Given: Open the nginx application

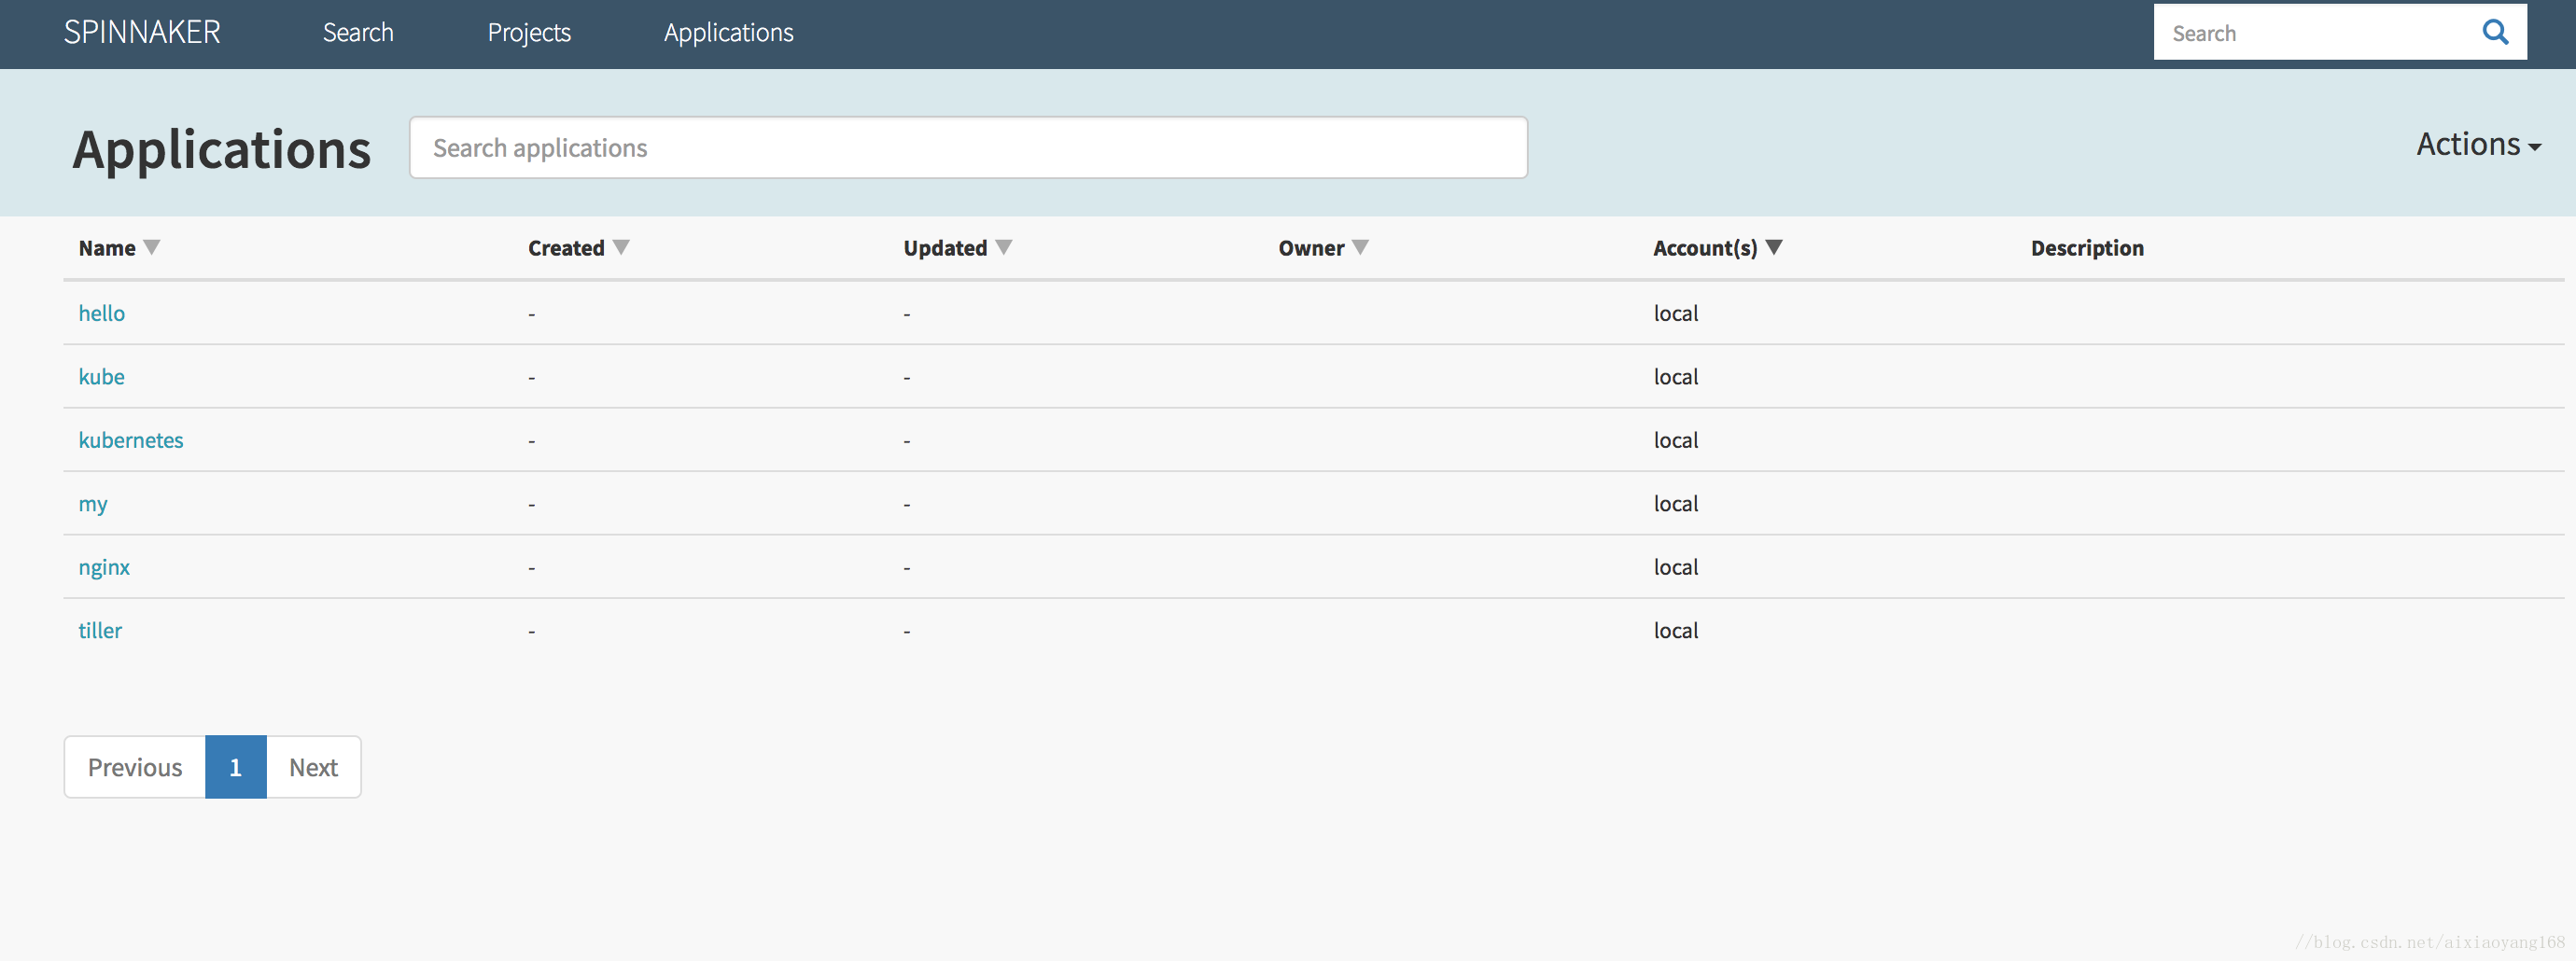Looking at the screenshot, I should tap(104, 567).
